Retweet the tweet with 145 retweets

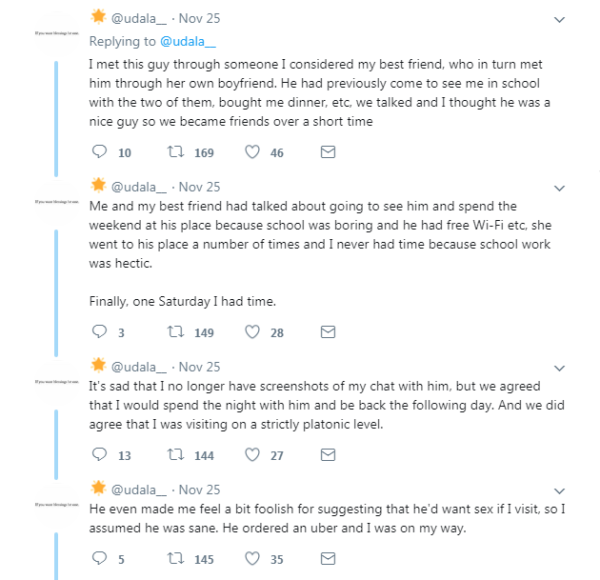tap(176, 559)
